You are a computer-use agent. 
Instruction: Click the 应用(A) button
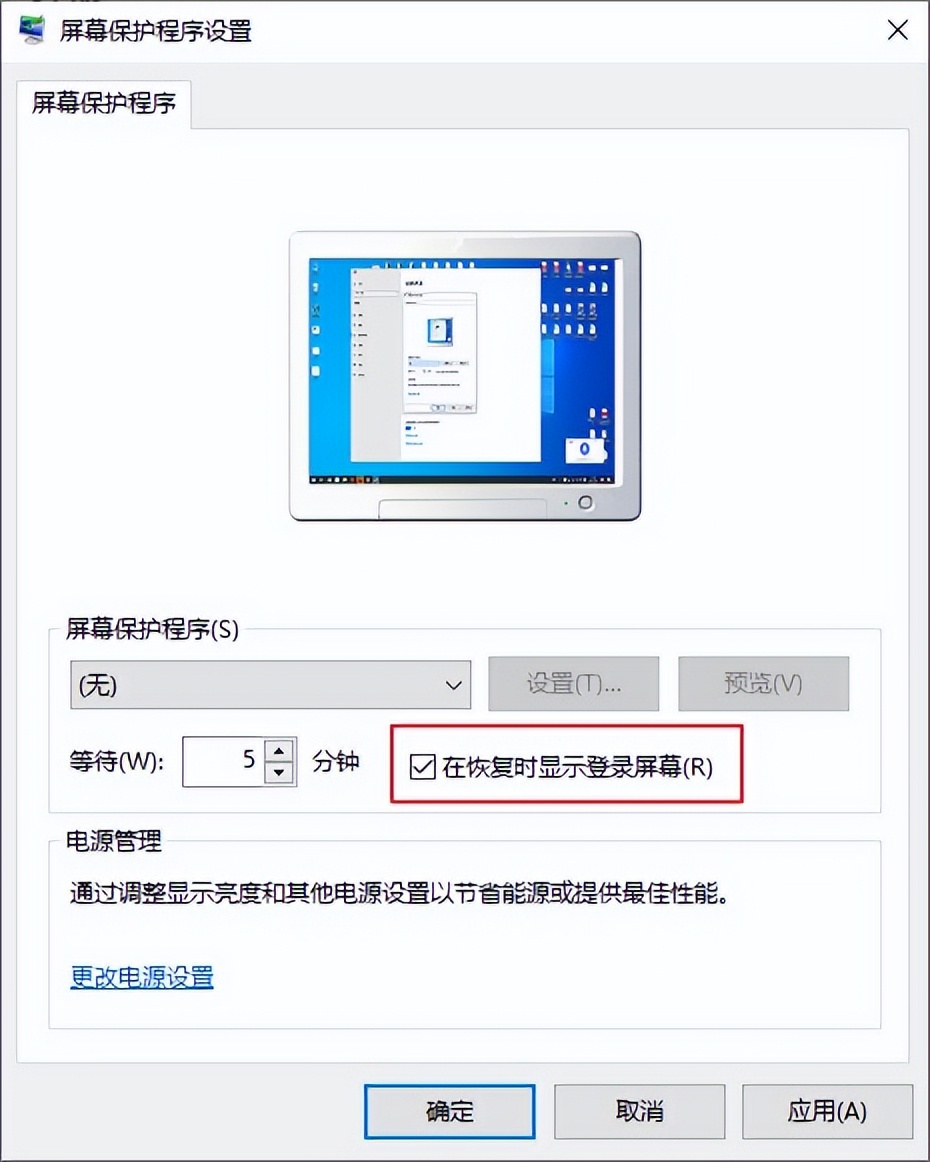pos(827,1112)
